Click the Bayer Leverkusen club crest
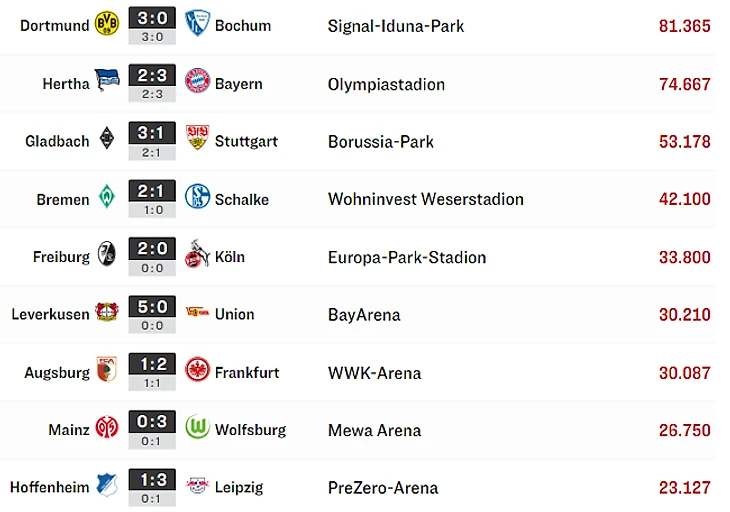 pos(106,313)
